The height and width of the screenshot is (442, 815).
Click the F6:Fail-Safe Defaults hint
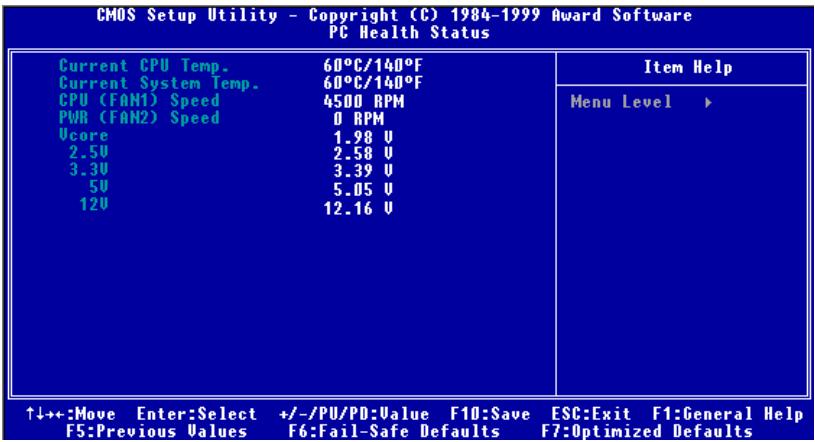click(x=394, y=431)
